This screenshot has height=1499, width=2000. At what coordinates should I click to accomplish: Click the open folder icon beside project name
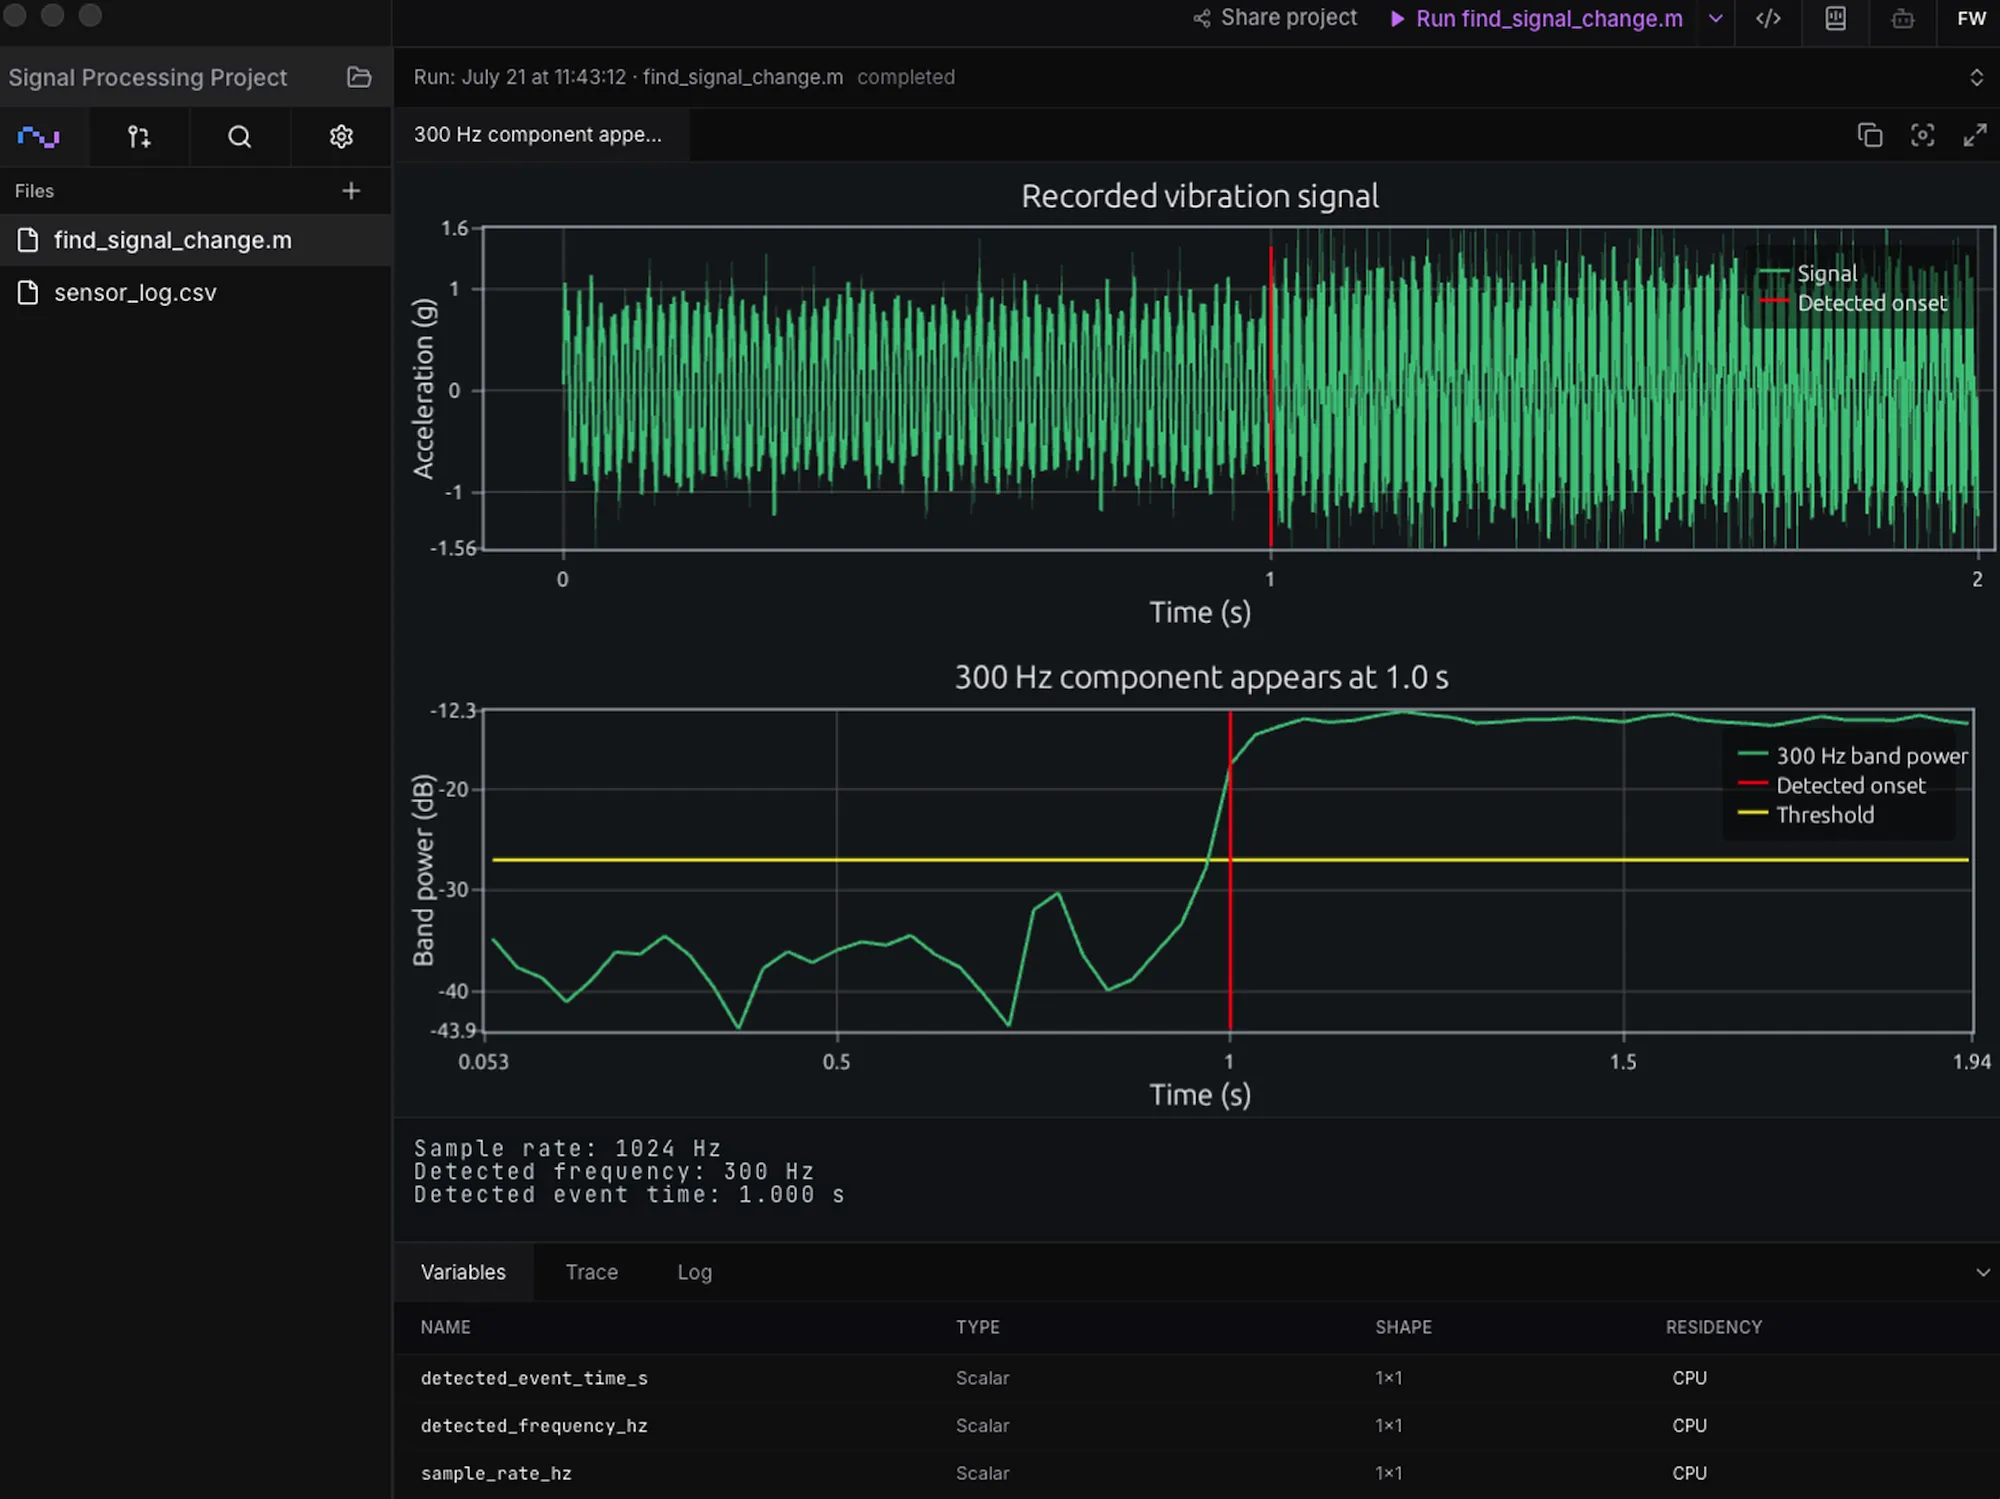coord(359,77)
